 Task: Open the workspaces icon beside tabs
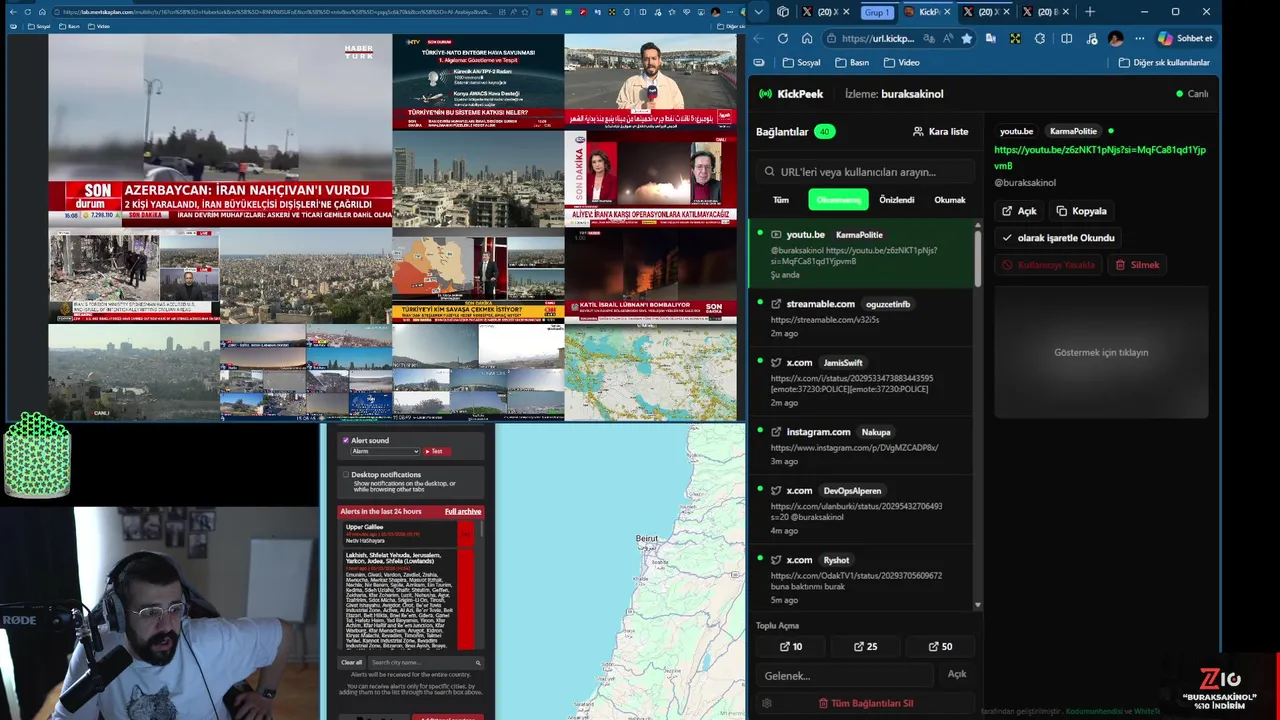[x=783, y=12]
